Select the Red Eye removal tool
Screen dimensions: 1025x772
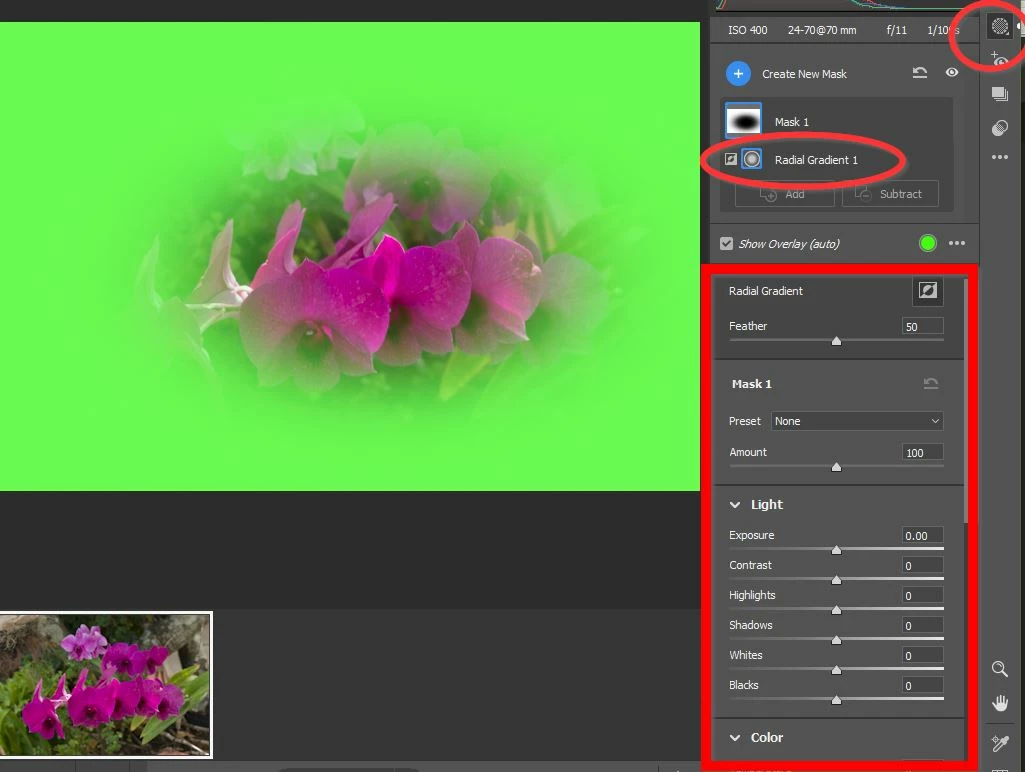point(999,59)
